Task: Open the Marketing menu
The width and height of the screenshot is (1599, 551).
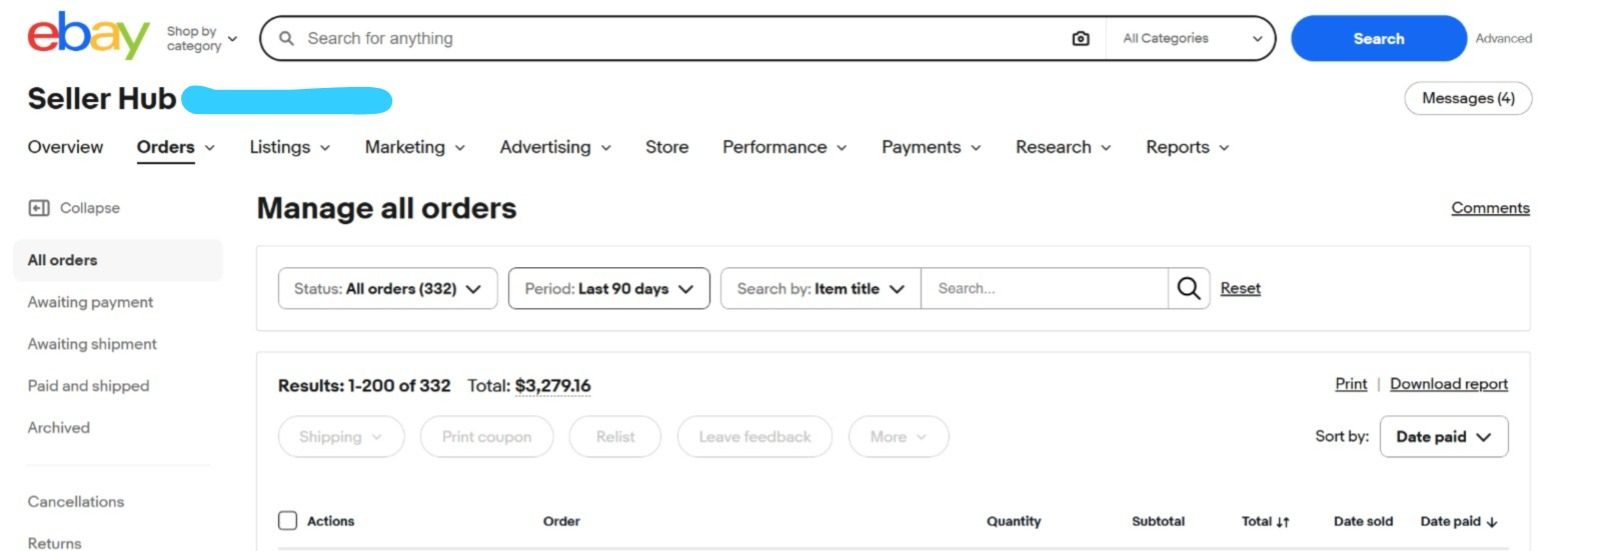Action: (415, 148)
